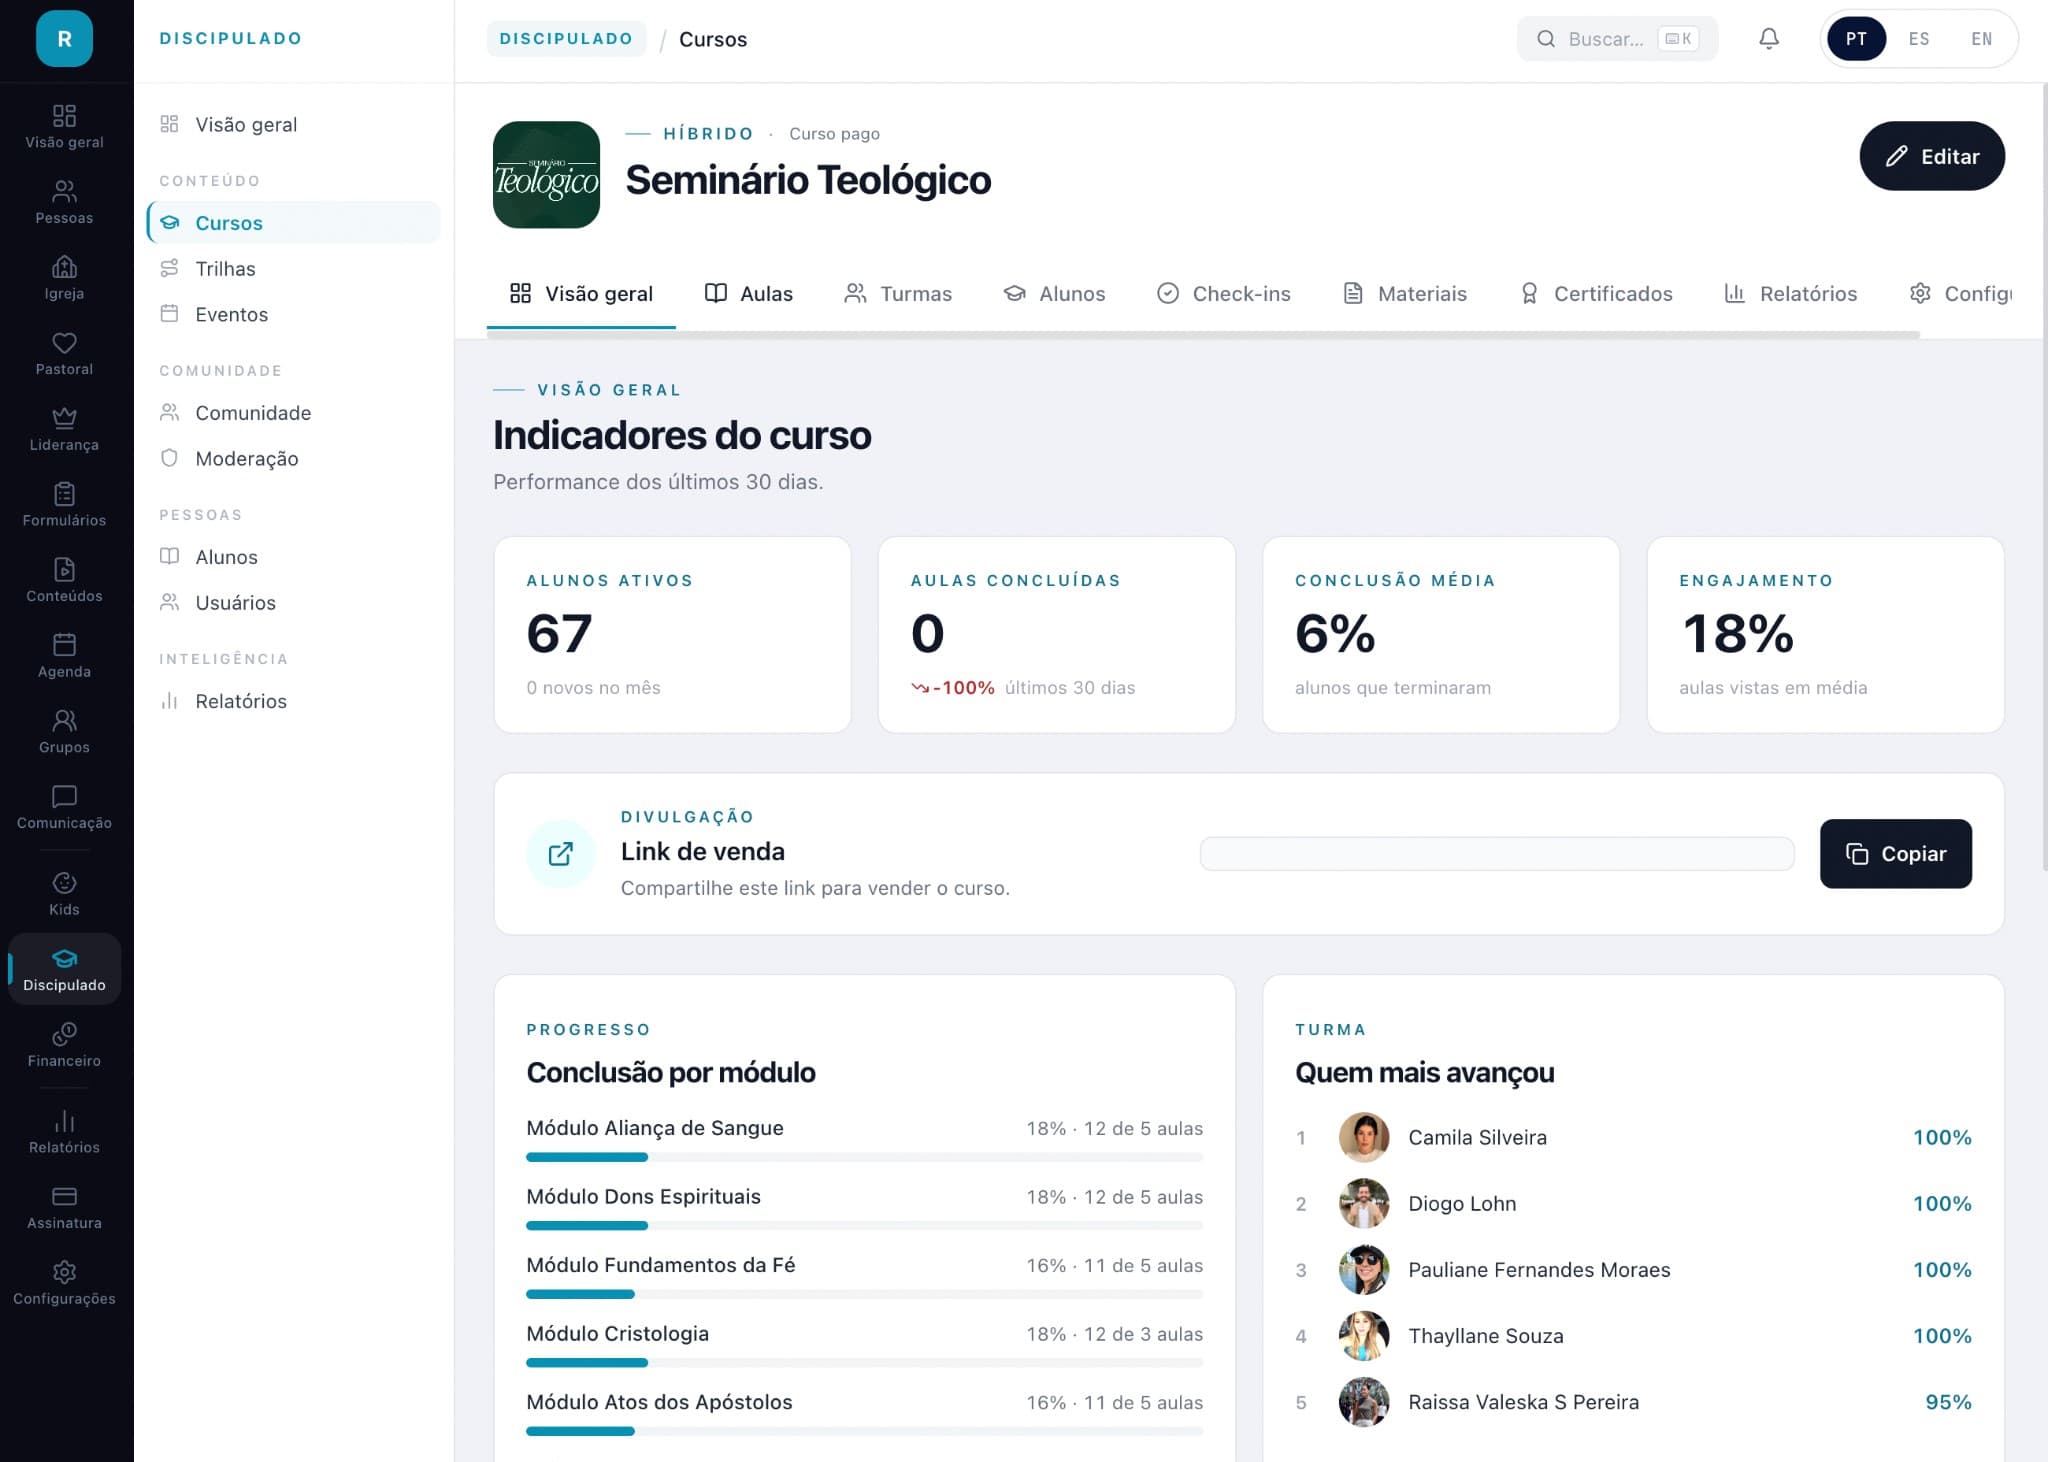Click the Discipulado breadcrumb chip
This screenshot has height=1462, width=2048.
pos(566,39)
